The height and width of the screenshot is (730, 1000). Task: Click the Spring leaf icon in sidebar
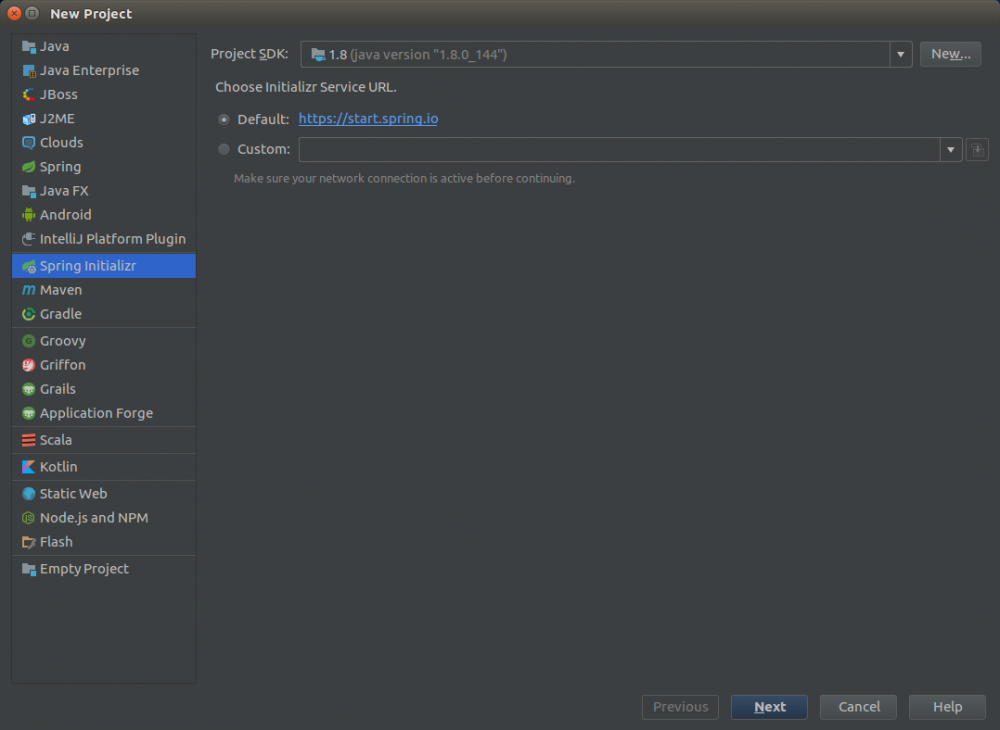(29, 167)
